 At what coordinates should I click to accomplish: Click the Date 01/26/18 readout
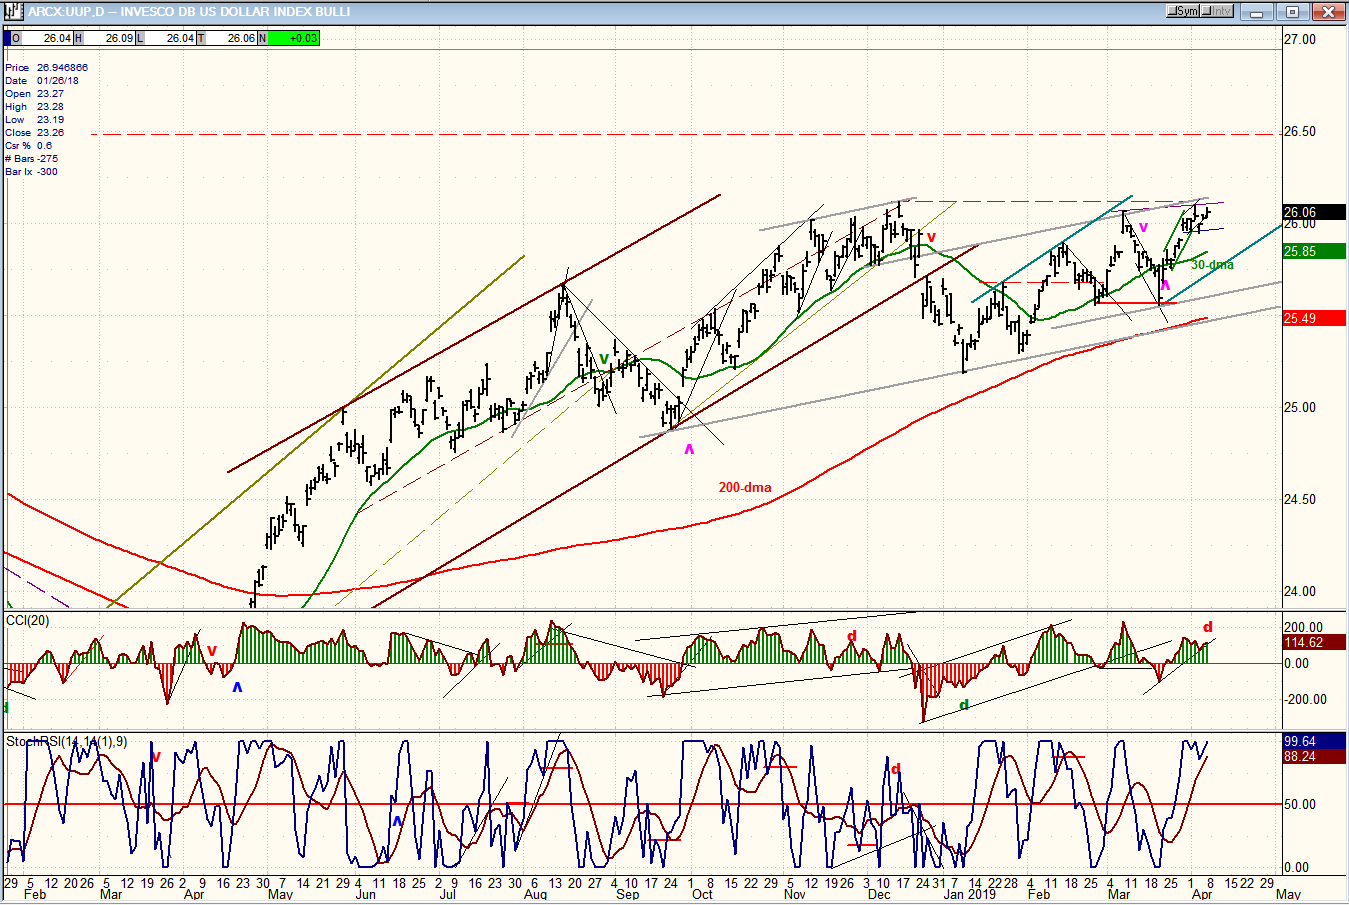(x=42, y=81)
